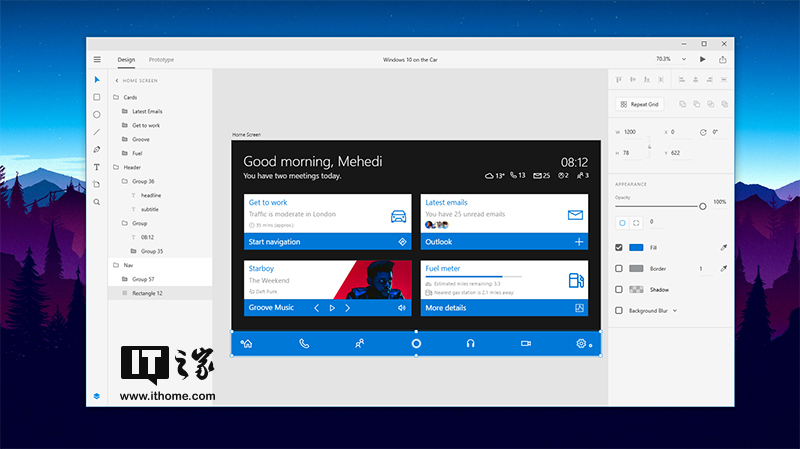The height and width of the screenshot is (449, 800).
Task: Select the Line tool
Action: [x=96, y=132]
